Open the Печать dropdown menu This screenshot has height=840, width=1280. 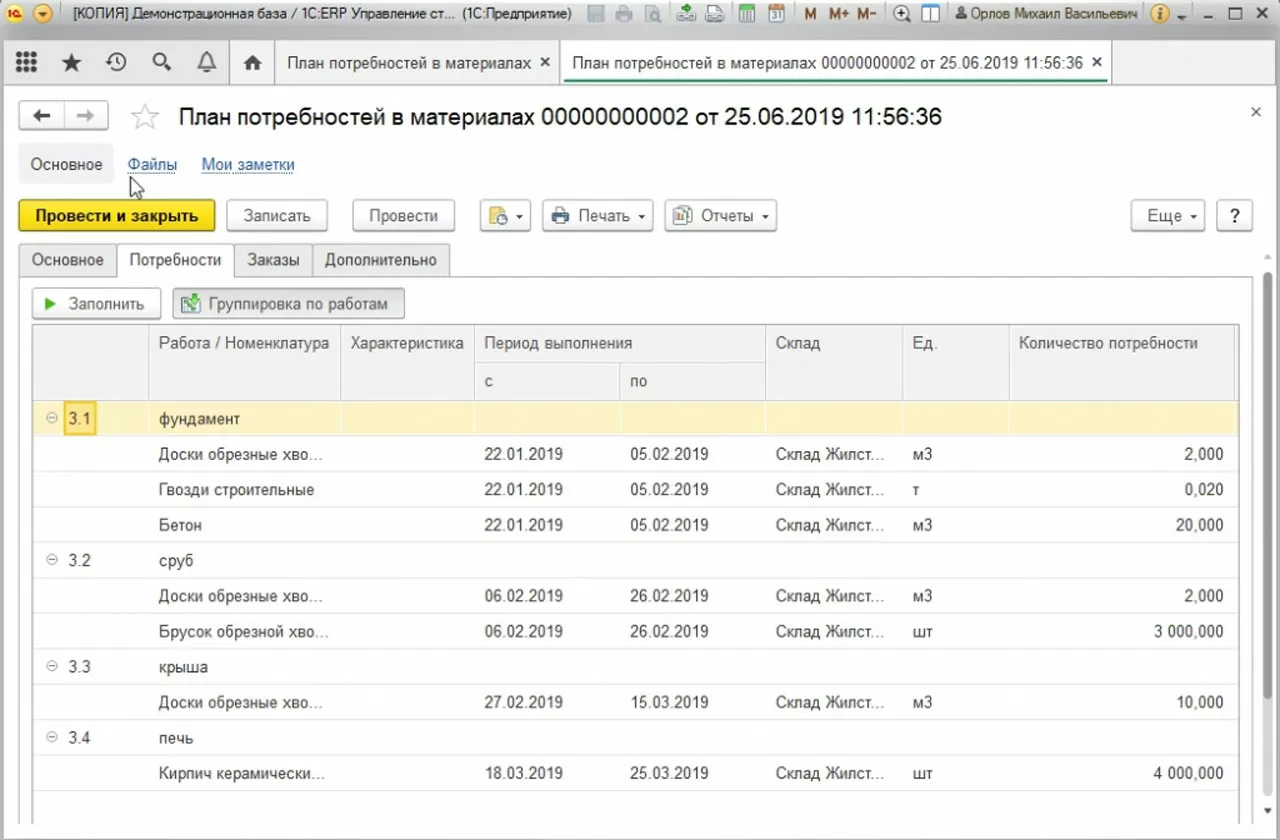point(597,216)
